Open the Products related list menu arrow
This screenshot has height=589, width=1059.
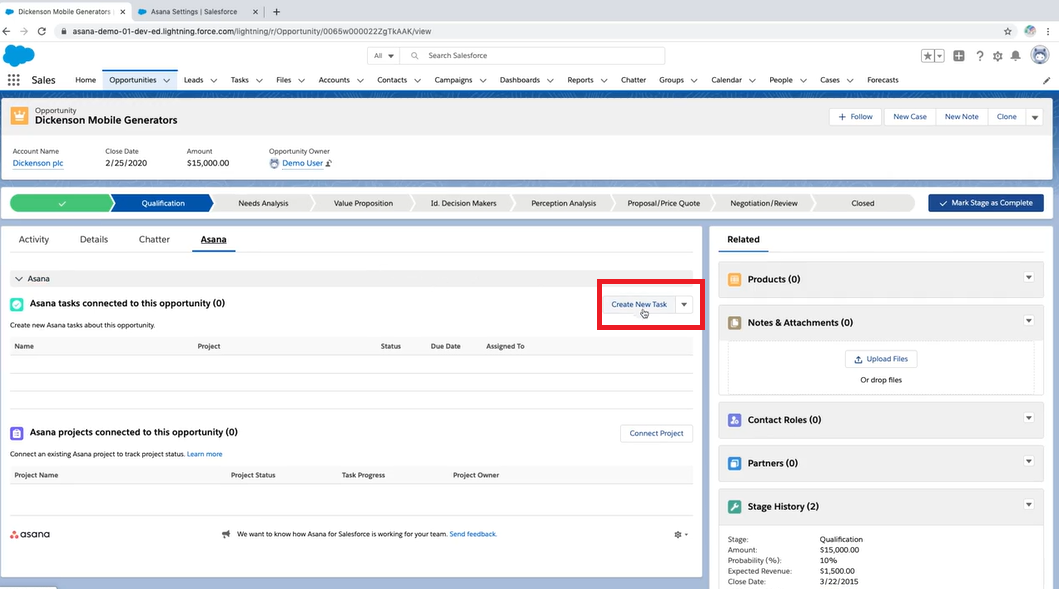pos(1029,277)
